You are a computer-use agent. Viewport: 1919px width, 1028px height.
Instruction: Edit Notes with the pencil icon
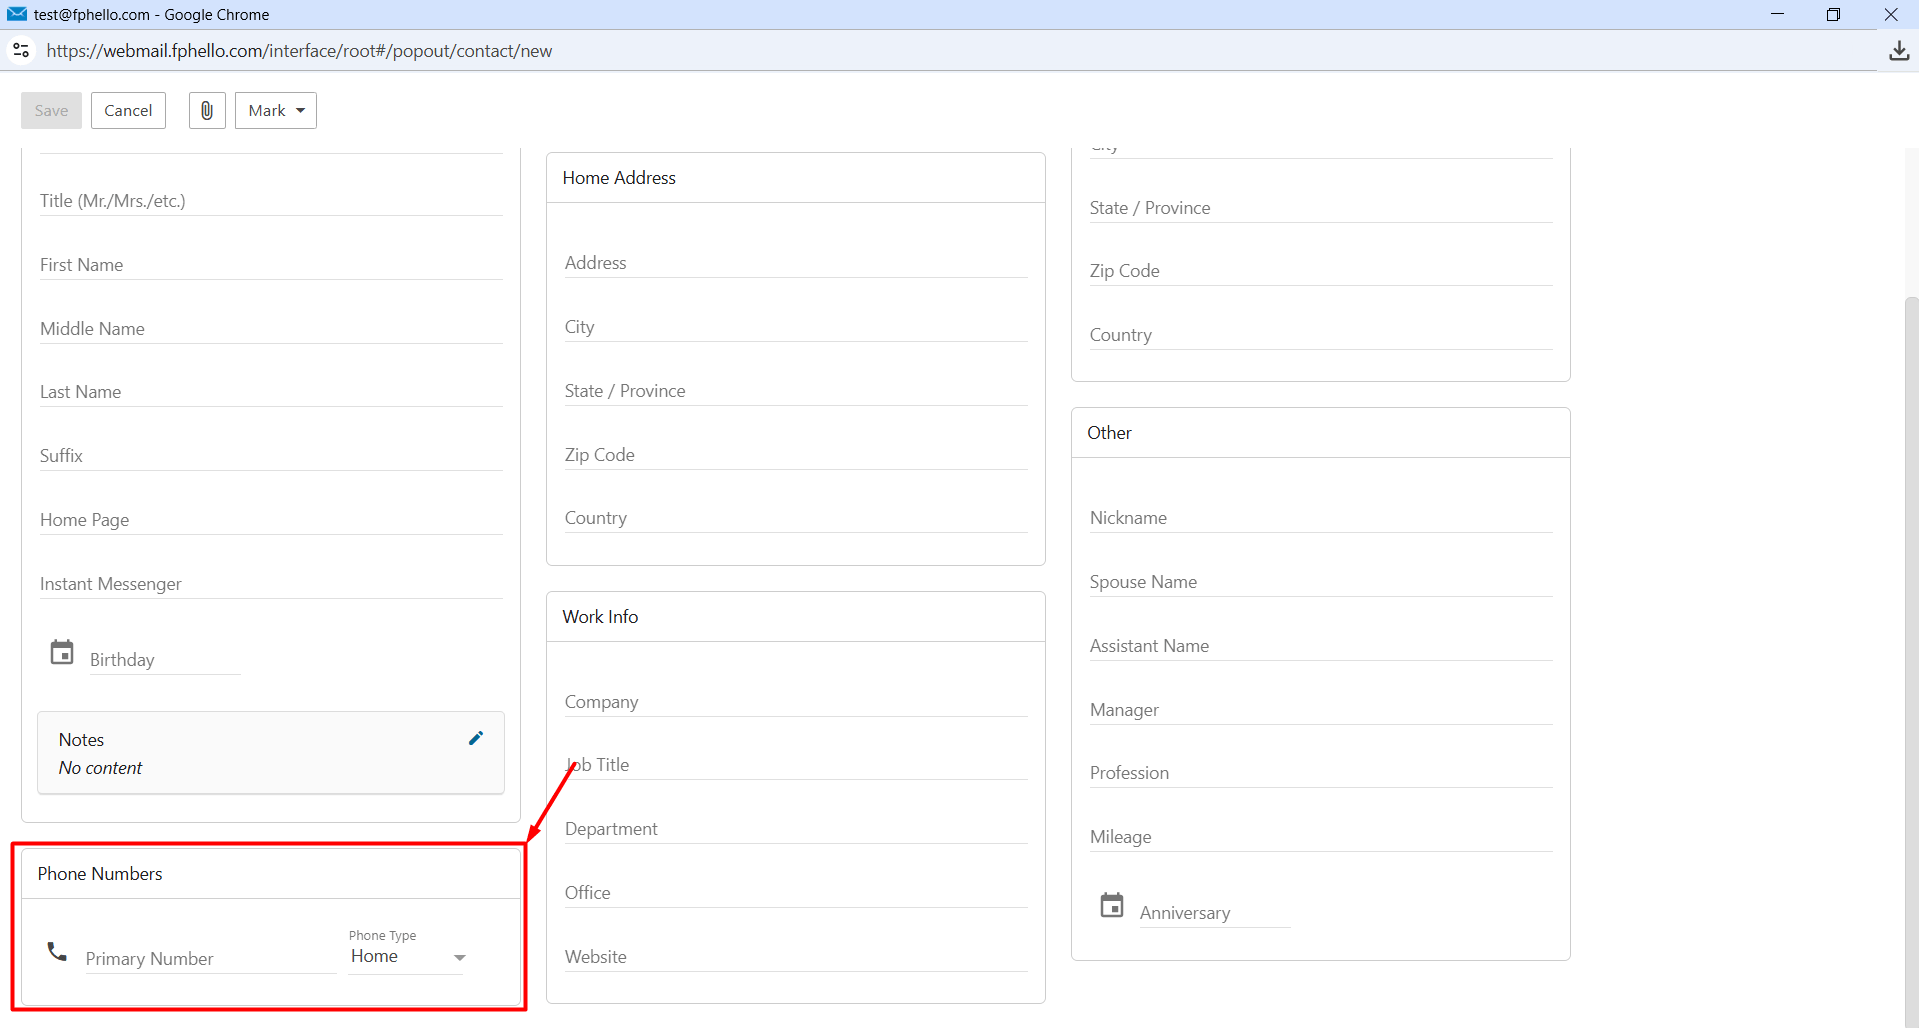[476, 738]
